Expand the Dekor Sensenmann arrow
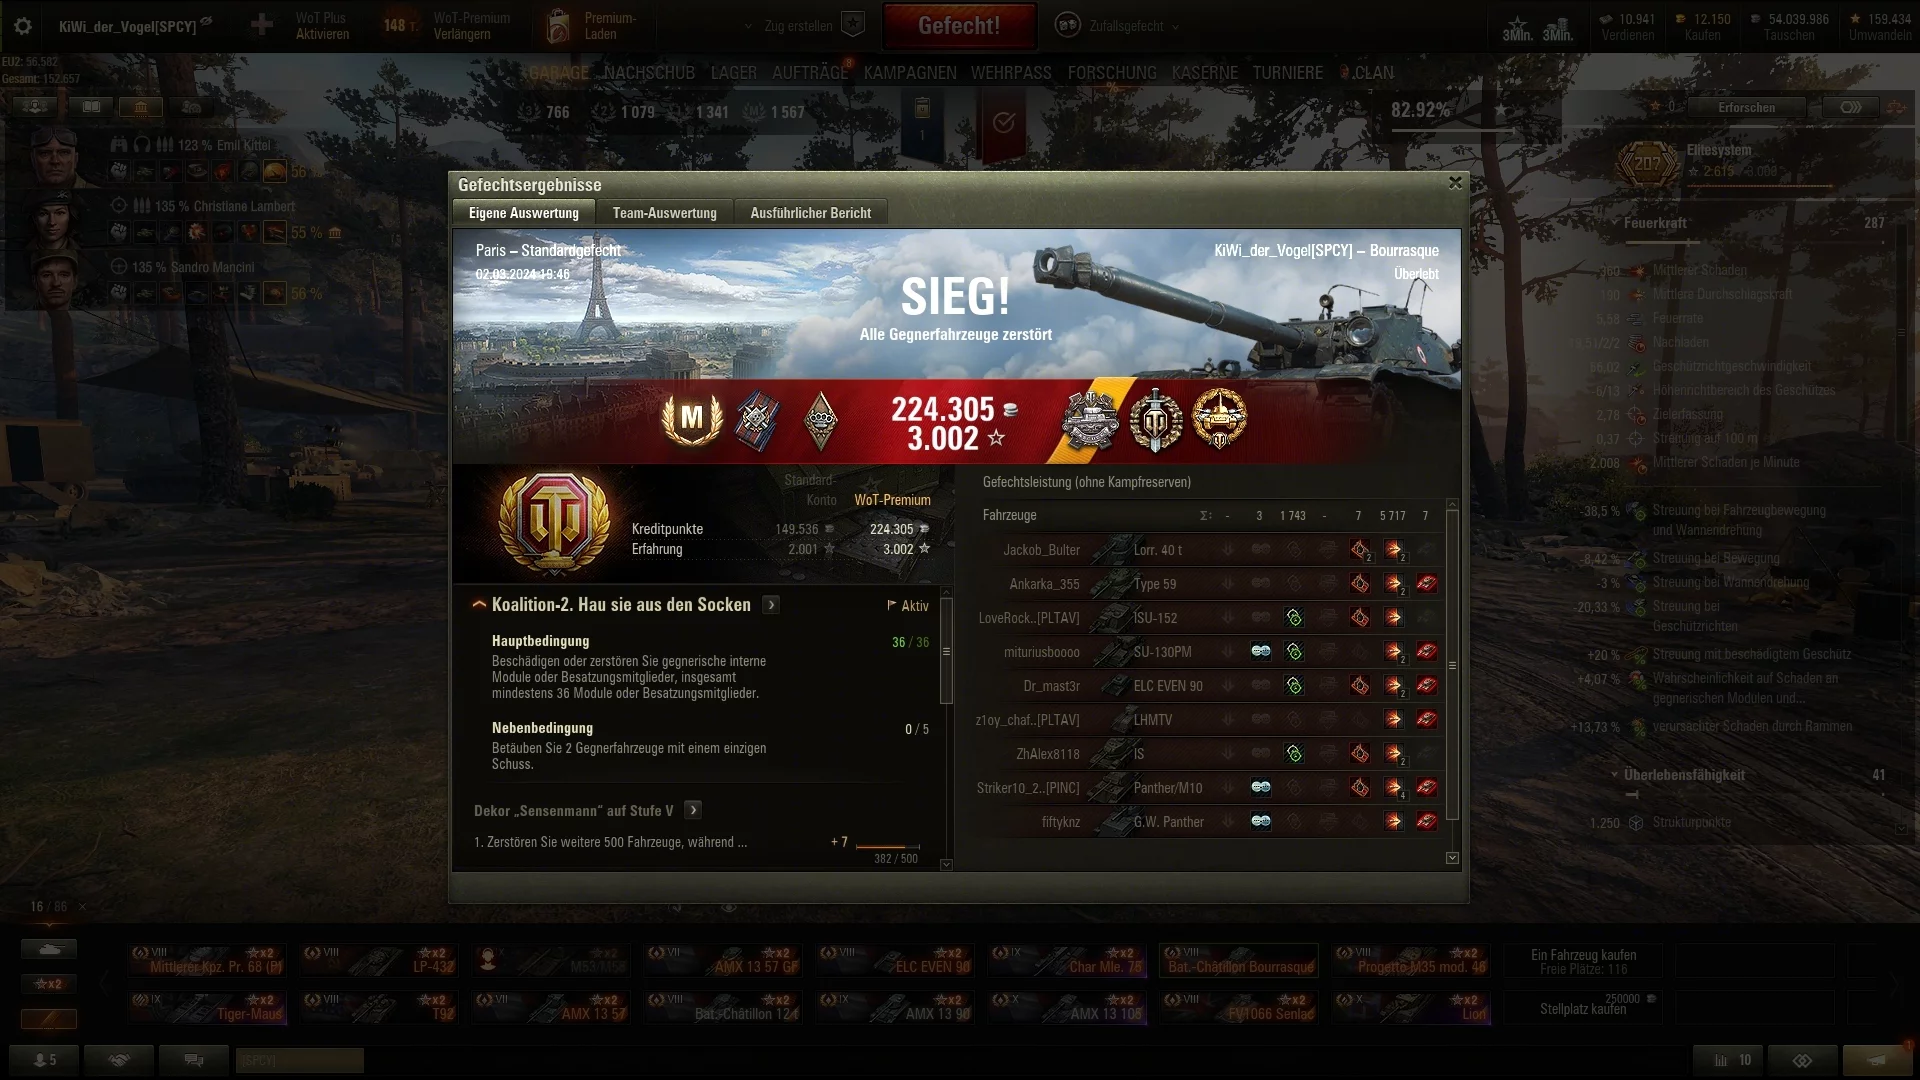Screen dimensions: 1920x1080 [x=693, y=810]
